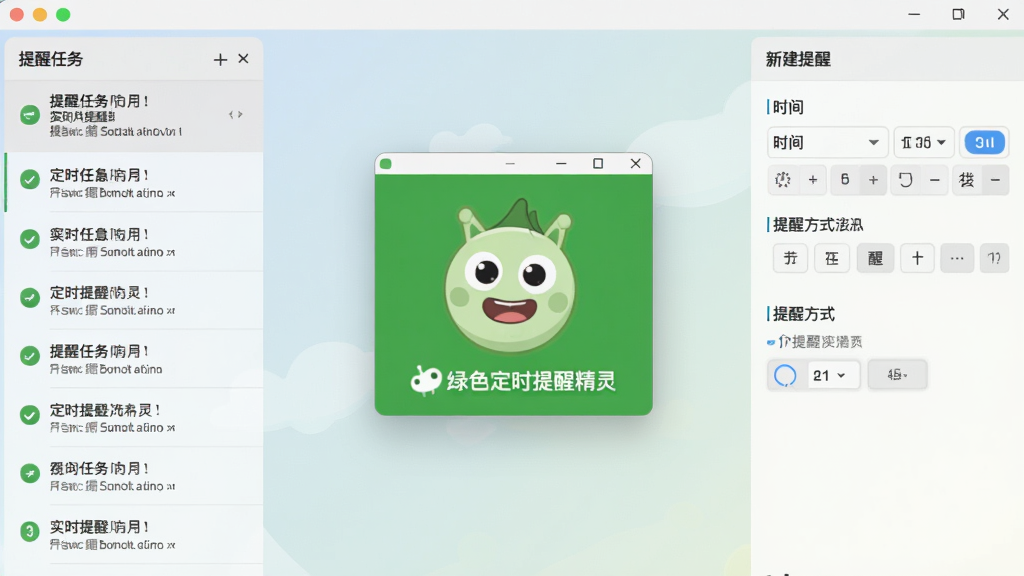The width and height of the screenshot is (1024, 576).
Task: Minimize the green mascot window
Action: [x=561, y=163]
